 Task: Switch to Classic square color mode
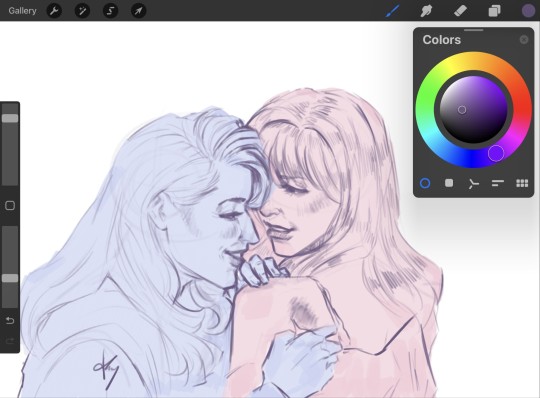pyautogui.click(x=449, y=183)
